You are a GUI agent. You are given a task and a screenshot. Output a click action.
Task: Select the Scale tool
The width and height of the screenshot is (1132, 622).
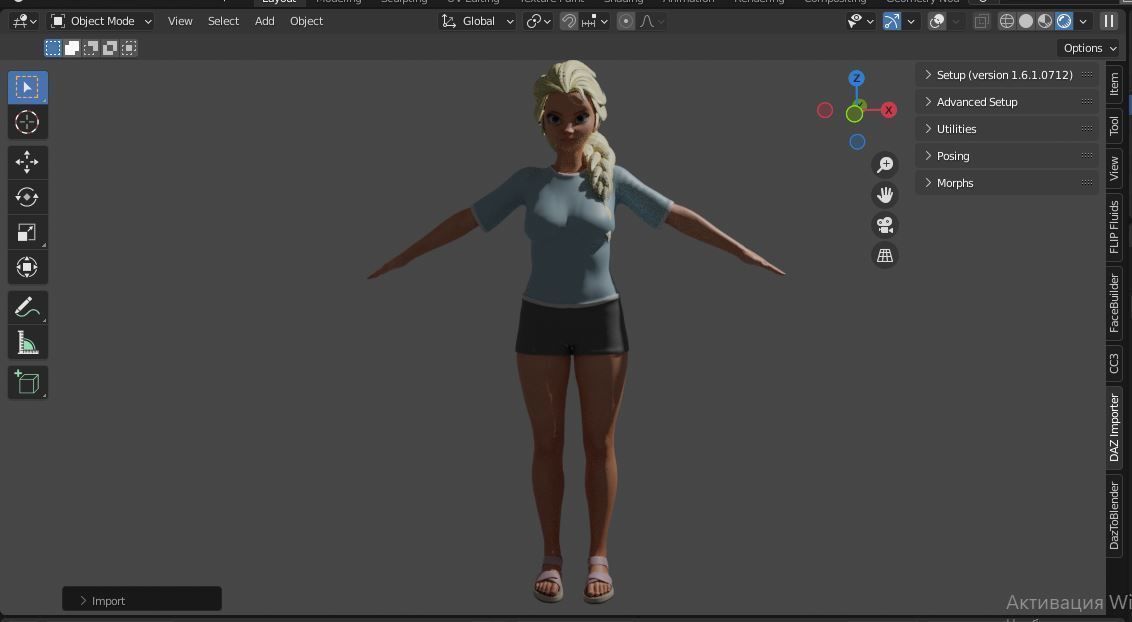click(x=27, y=232)
